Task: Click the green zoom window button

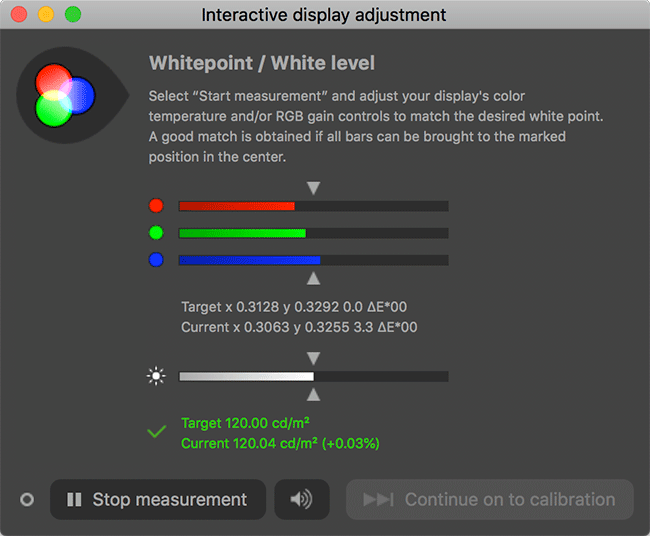Action: pyautogui.click(x=73, y=15)
